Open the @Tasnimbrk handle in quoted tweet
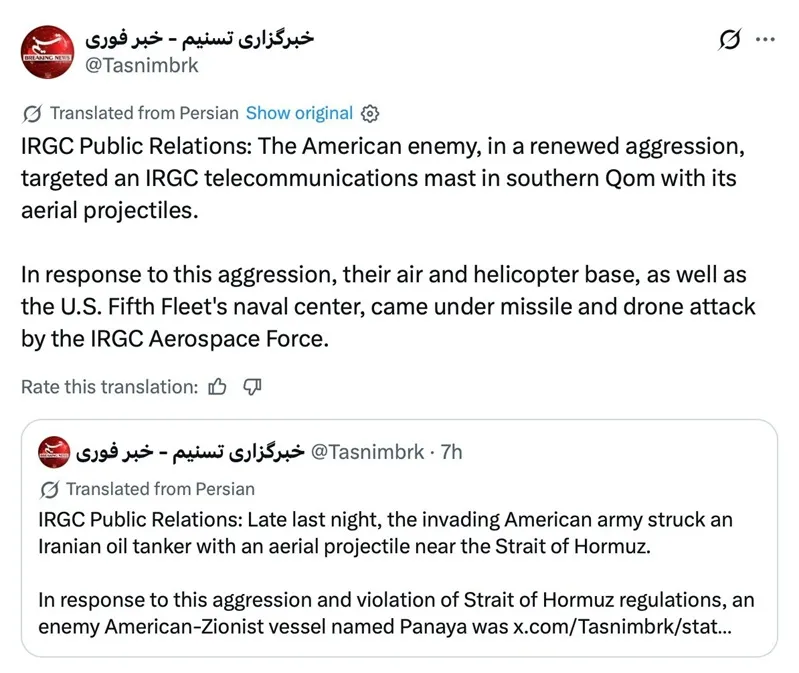The image size is (799, 673). 367,452
